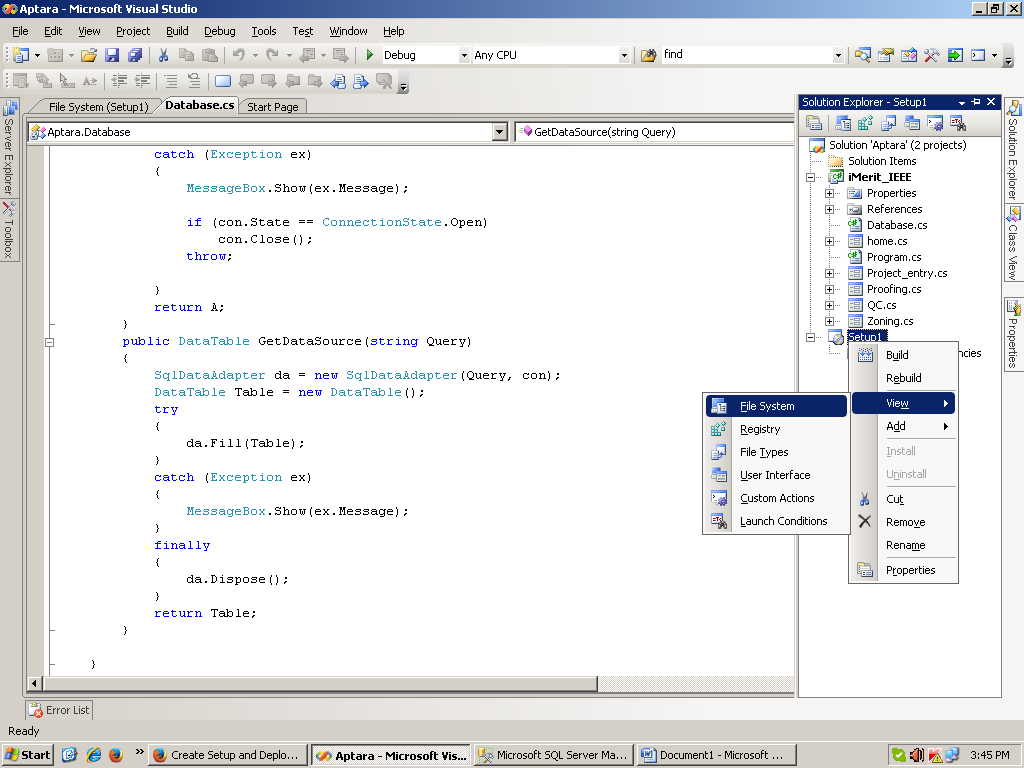Collapse the GetDataSource method code block
This screenshot has height=768, width=1024.
pyautogui.click(x=50, y=342)
